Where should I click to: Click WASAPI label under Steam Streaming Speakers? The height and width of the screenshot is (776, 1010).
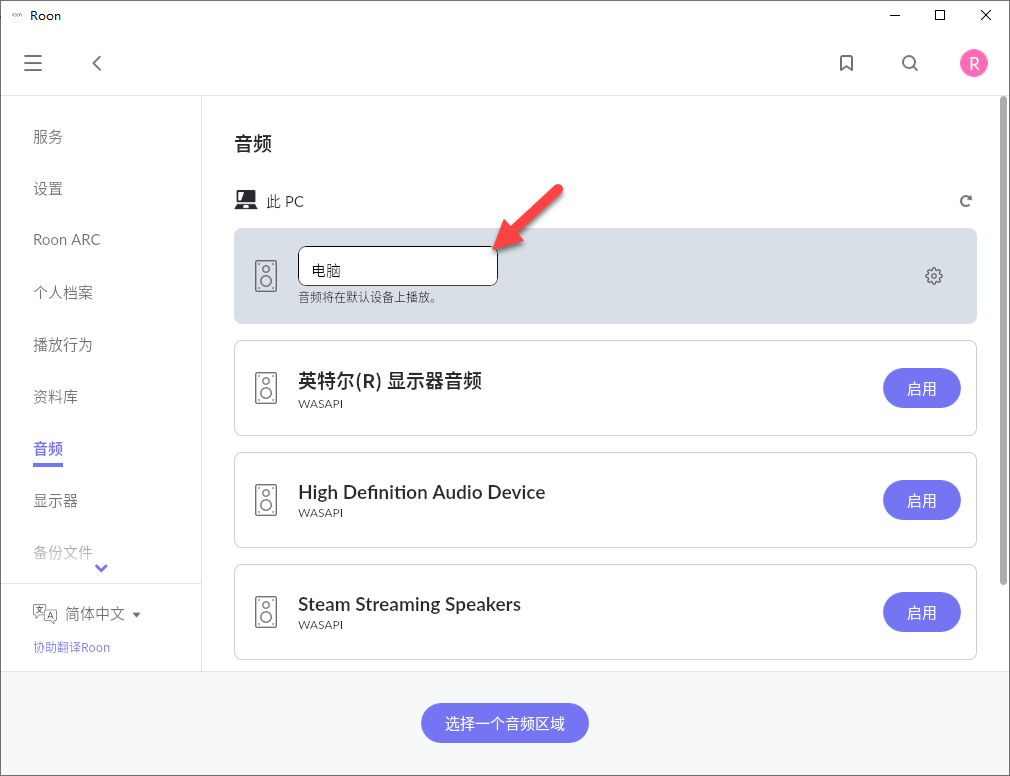pos(320,625)
